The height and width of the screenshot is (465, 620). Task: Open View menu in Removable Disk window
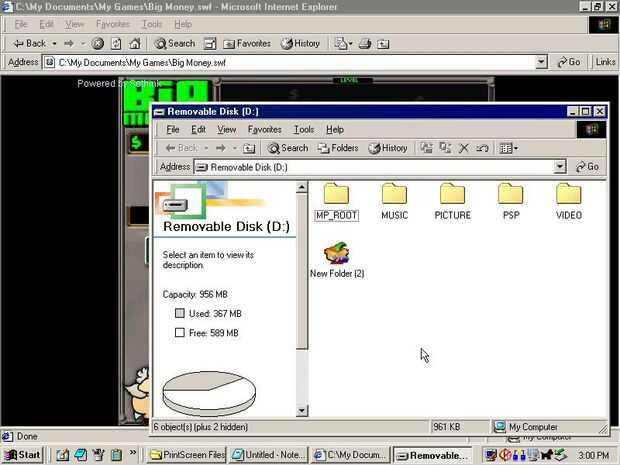[x=226, y=130]
